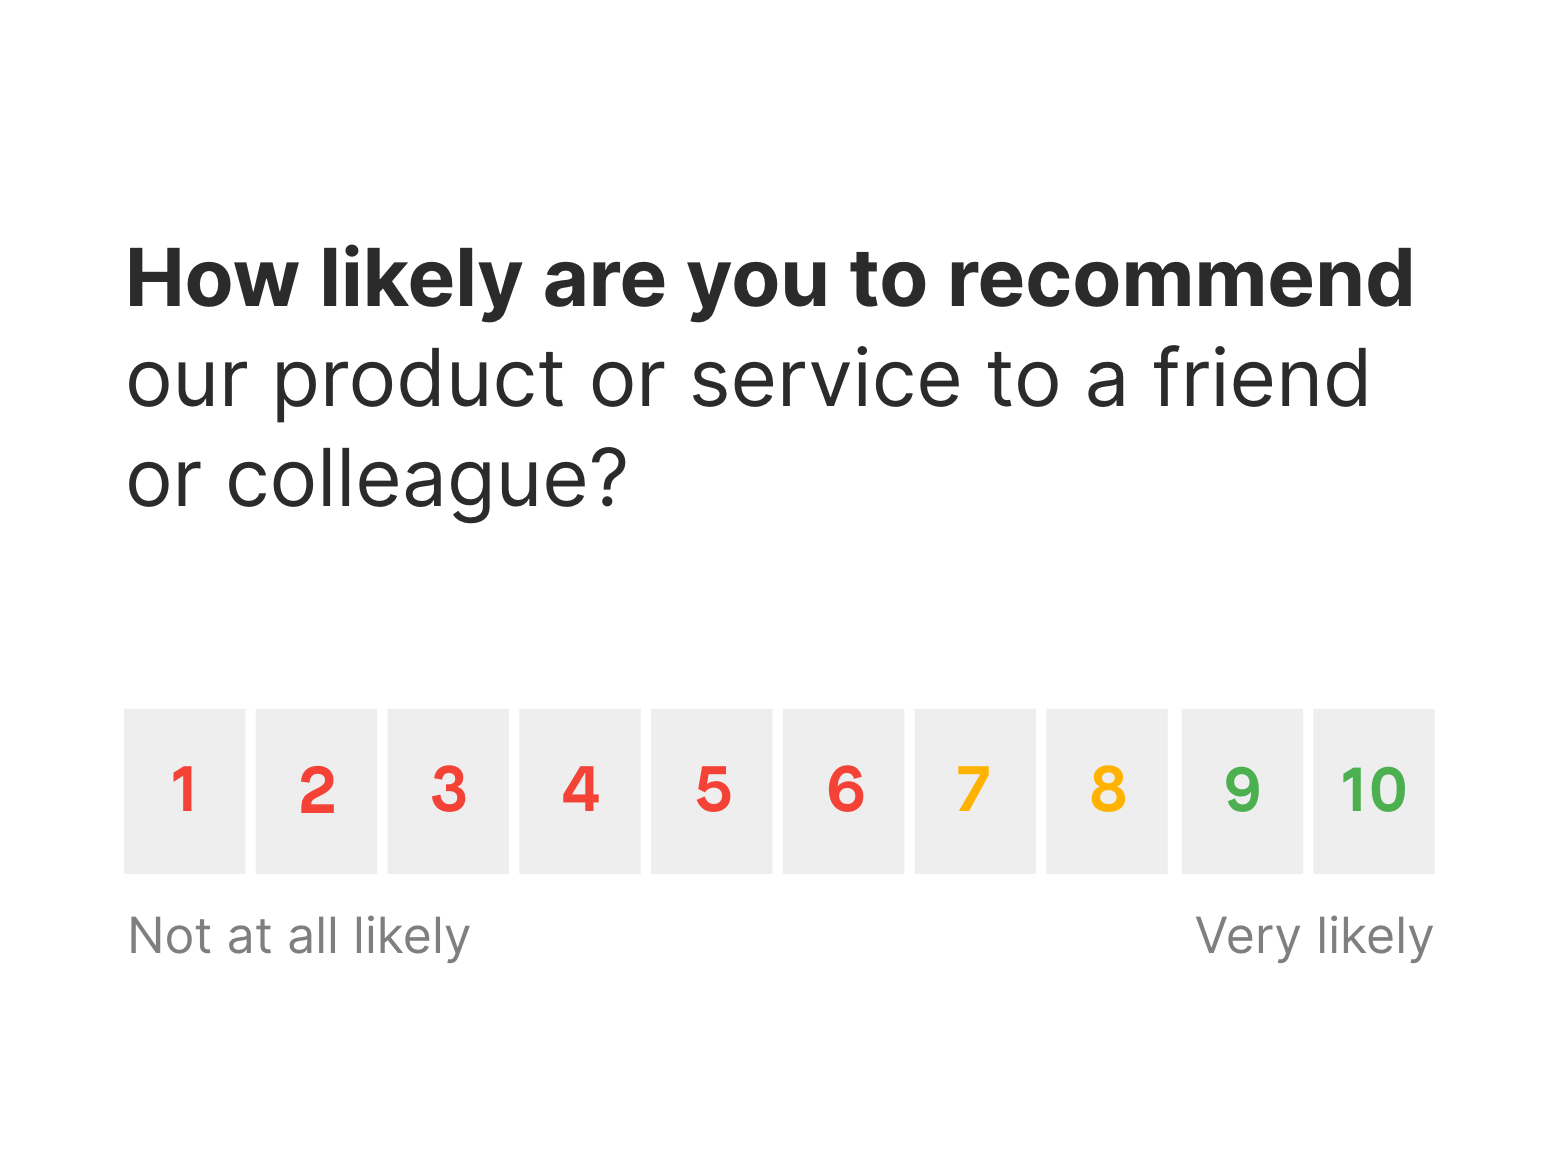This screenshot has width=1564, height=1173.
Task: Pick rating 4 for the survey
Action: [580, 792]
